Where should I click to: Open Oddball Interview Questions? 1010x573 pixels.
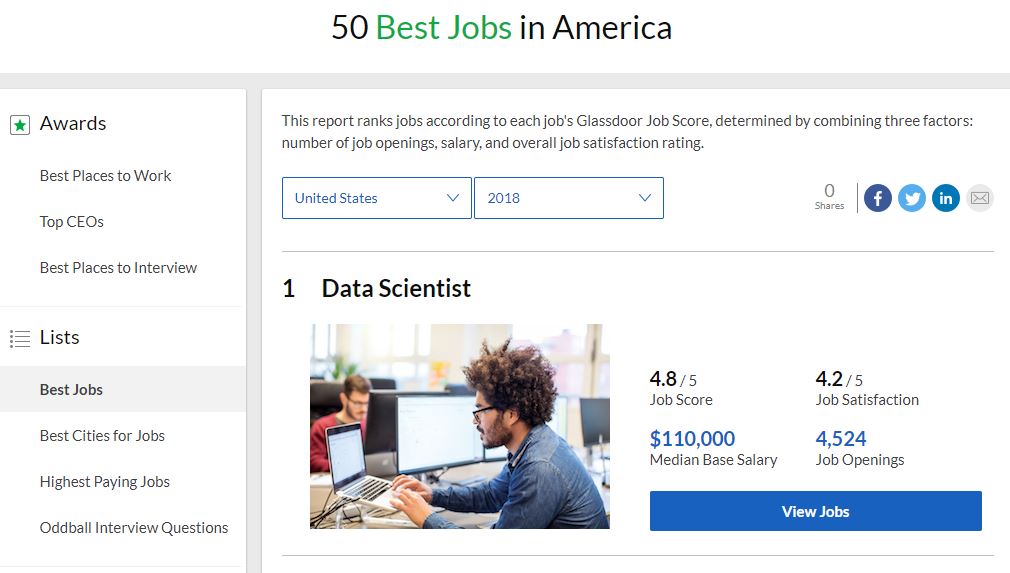[134, 528]
